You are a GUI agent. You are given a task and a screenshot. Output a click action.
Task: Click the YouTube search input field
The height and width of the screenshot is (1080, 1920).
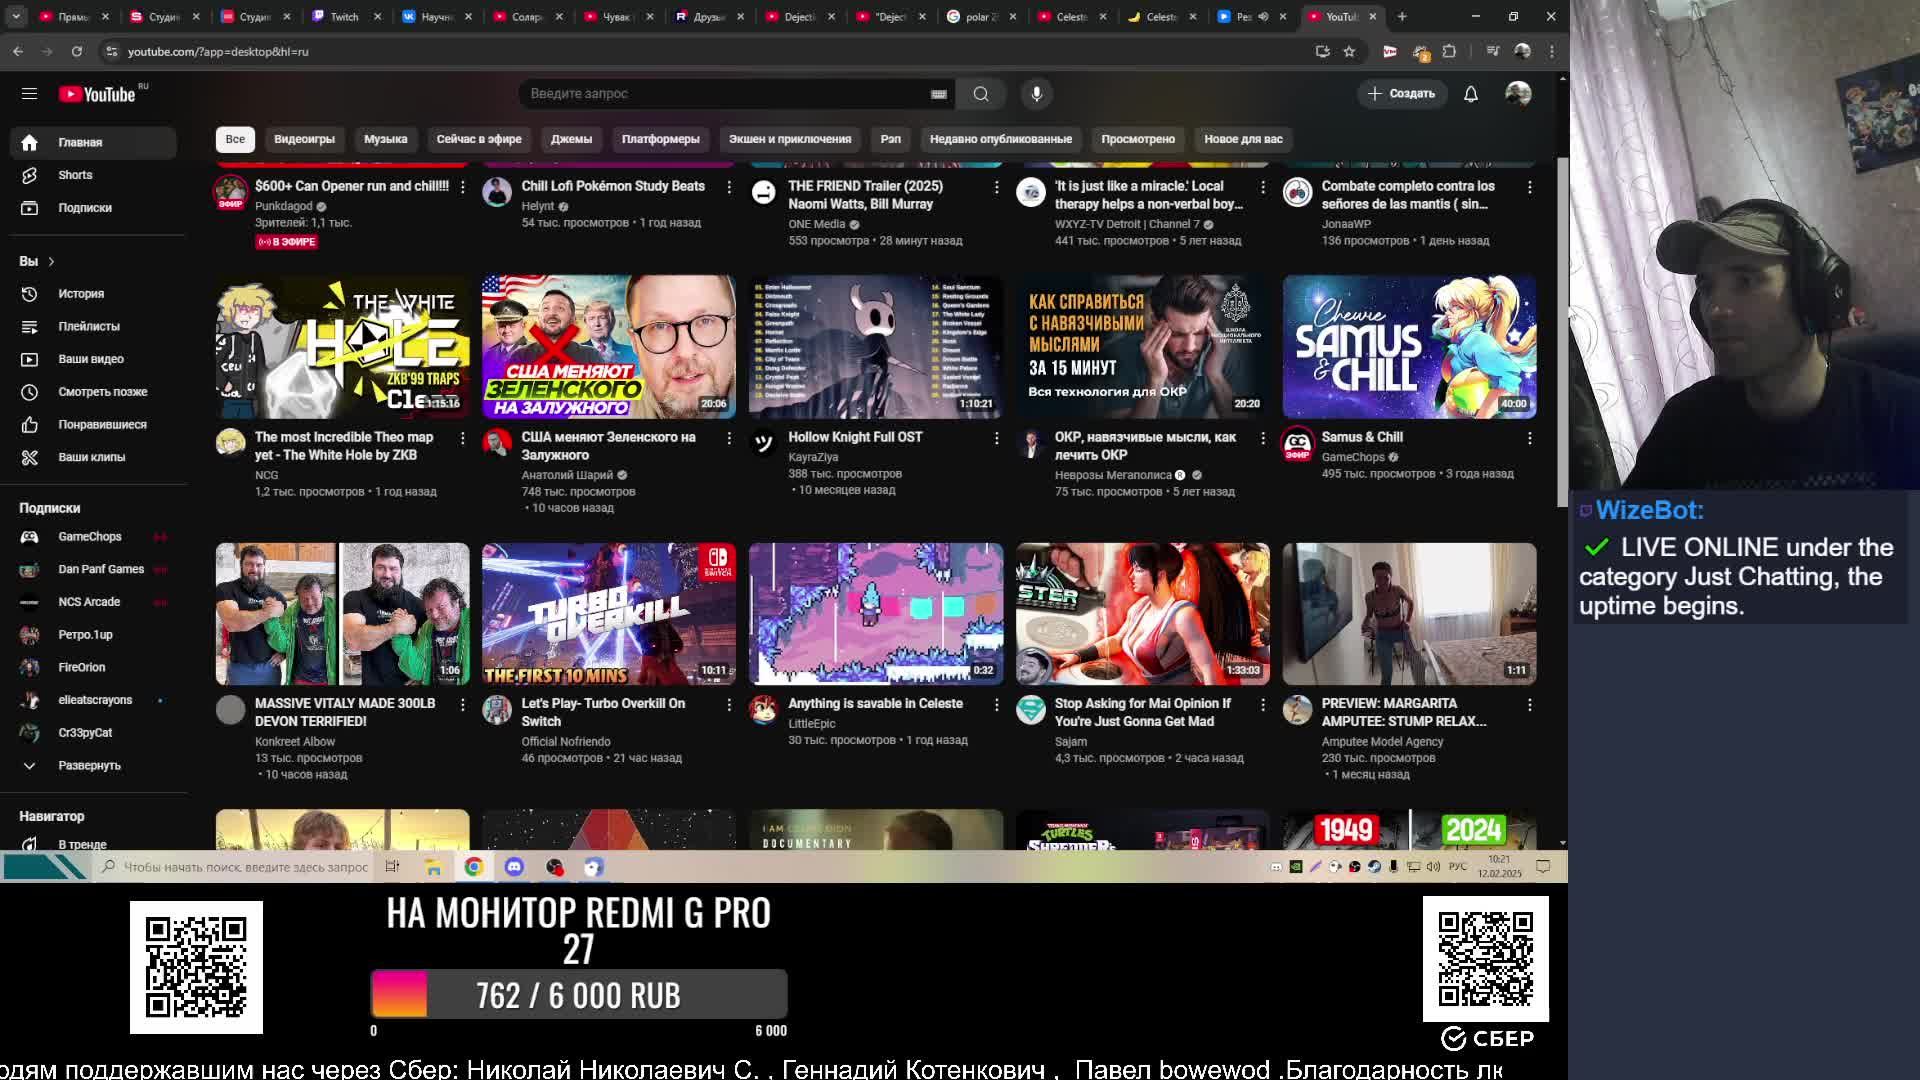point(720,93)
